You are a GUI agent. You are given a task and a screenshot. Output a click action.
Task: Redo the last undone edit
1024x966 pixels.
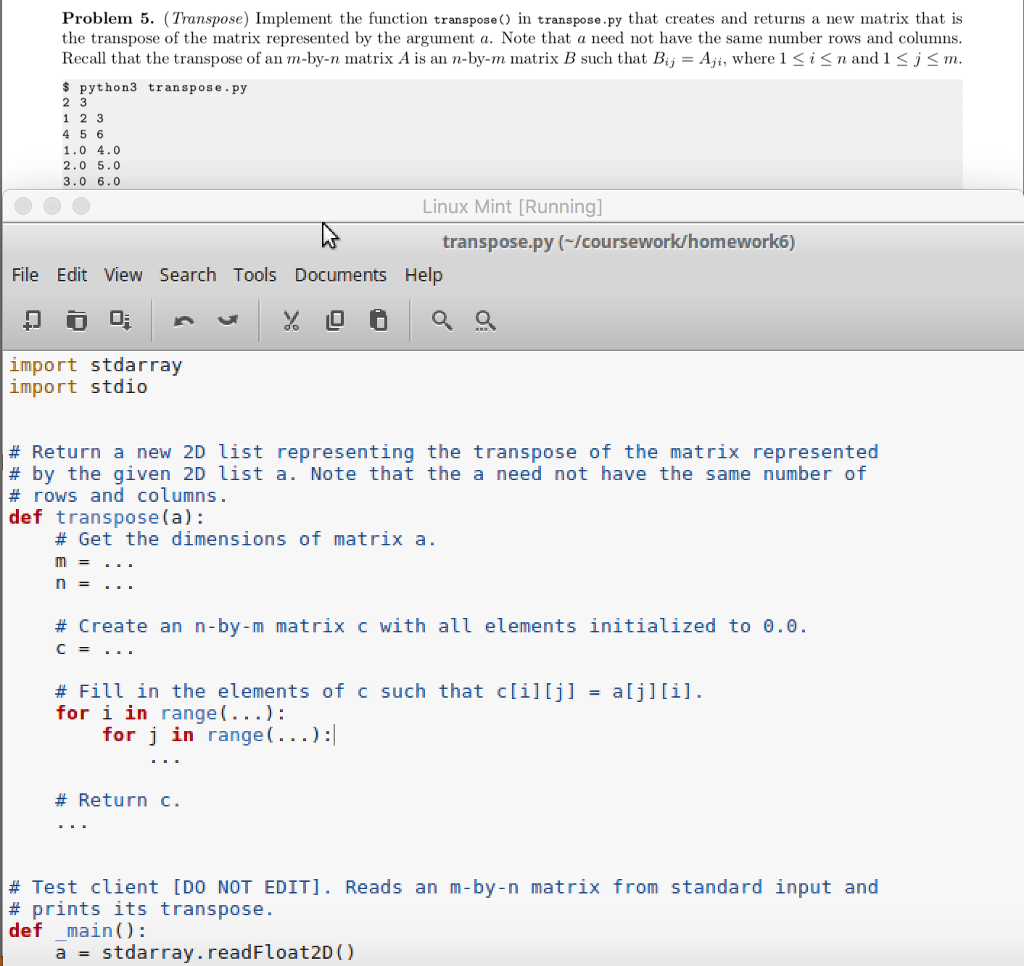[227, 321]
